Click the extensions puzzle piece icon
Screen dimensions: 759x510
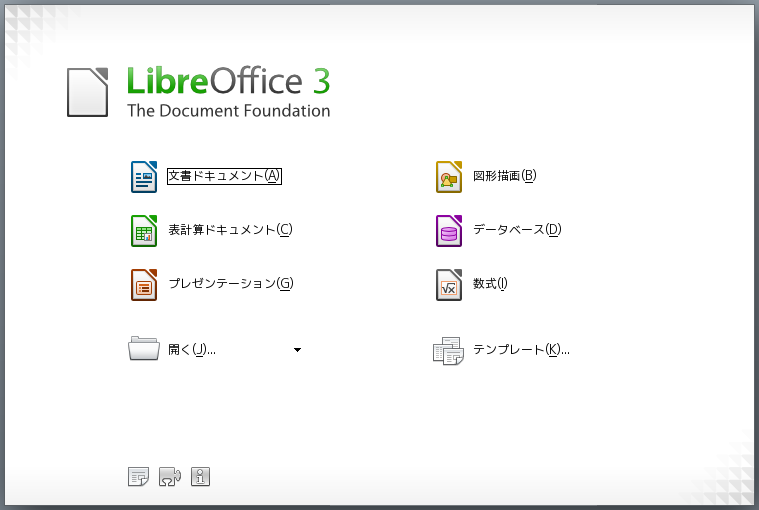click(169, 477)
